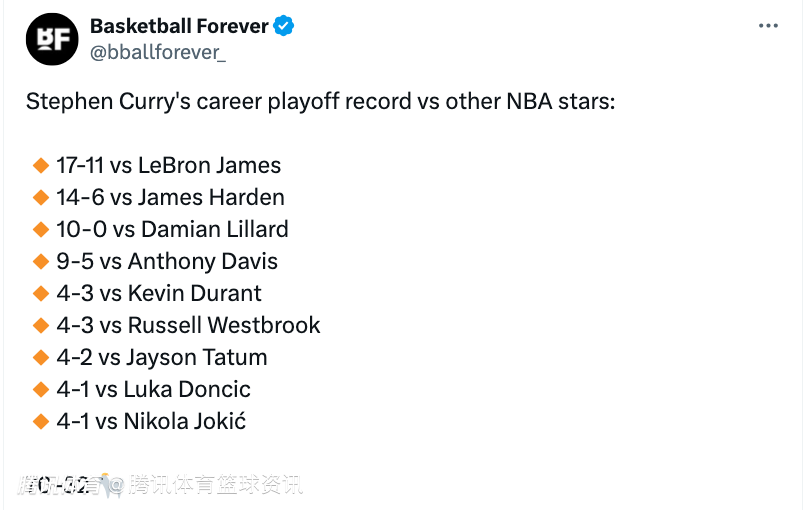Click the orange diamond beside Anthony Davis
This screenshot has height=510, width=804.
pos(41,261)
